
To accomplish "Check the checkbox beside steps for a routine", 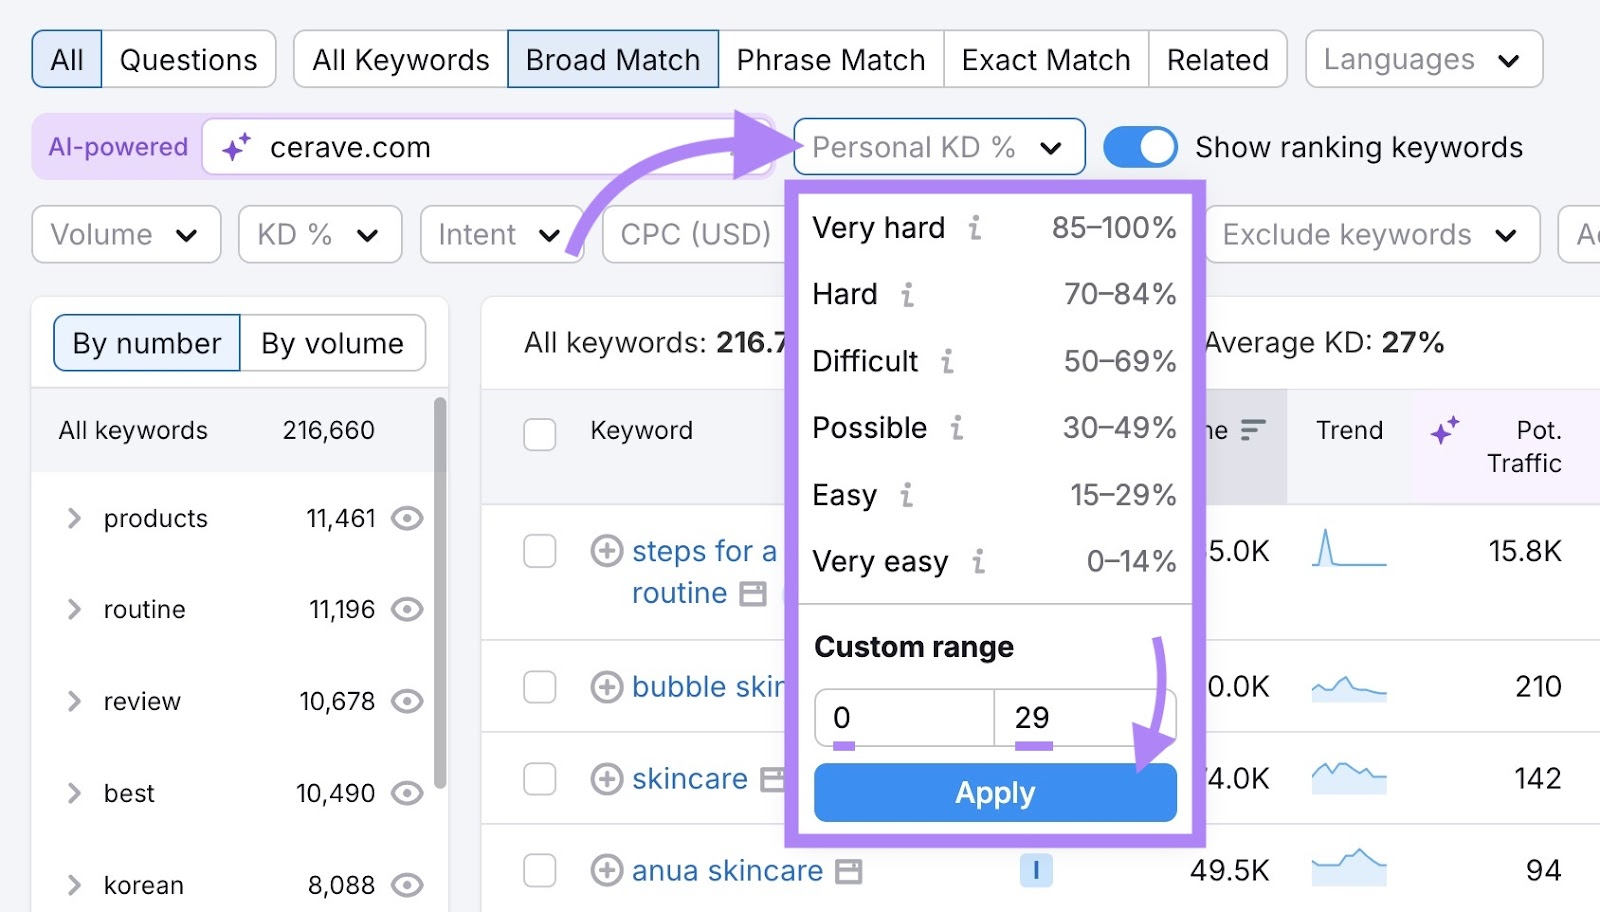I will (x=540, y=551).
